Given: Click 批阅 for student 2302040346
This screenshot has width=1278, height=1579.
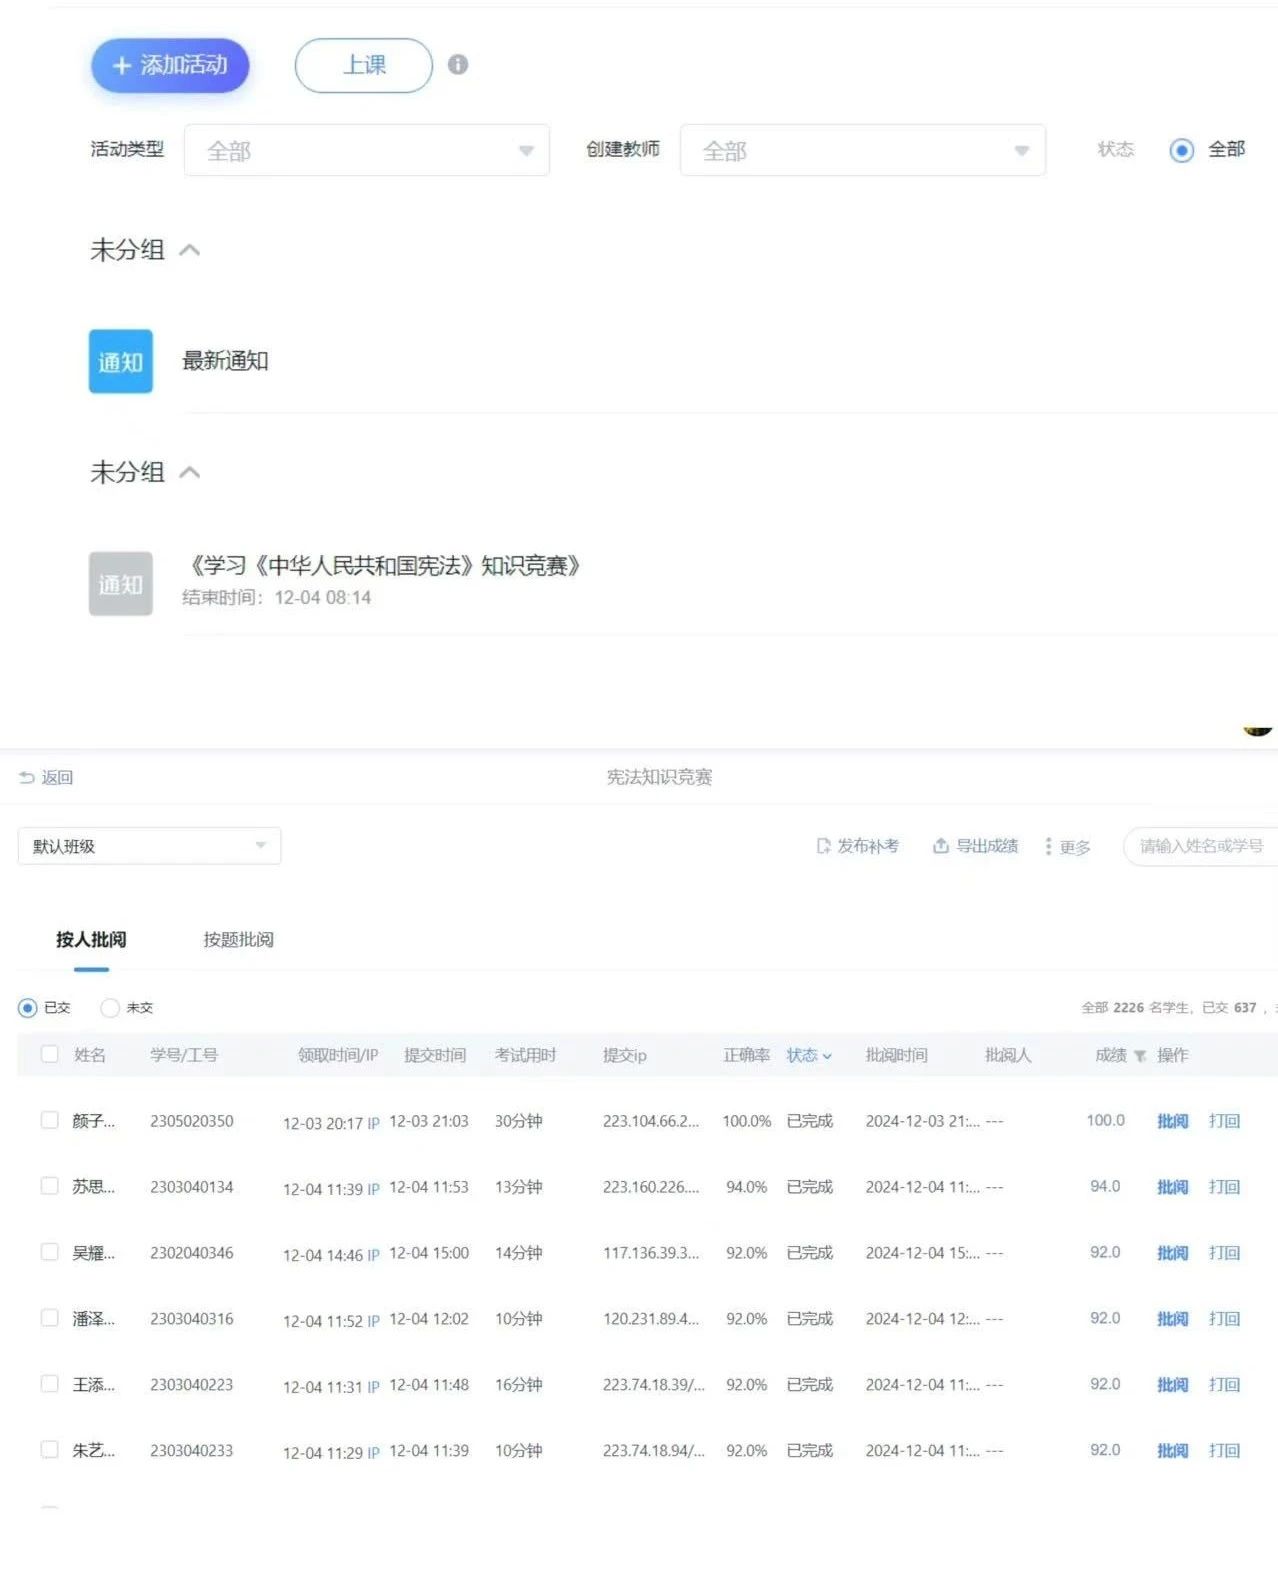Looking at the screenshot, I should [1173, 1253].
